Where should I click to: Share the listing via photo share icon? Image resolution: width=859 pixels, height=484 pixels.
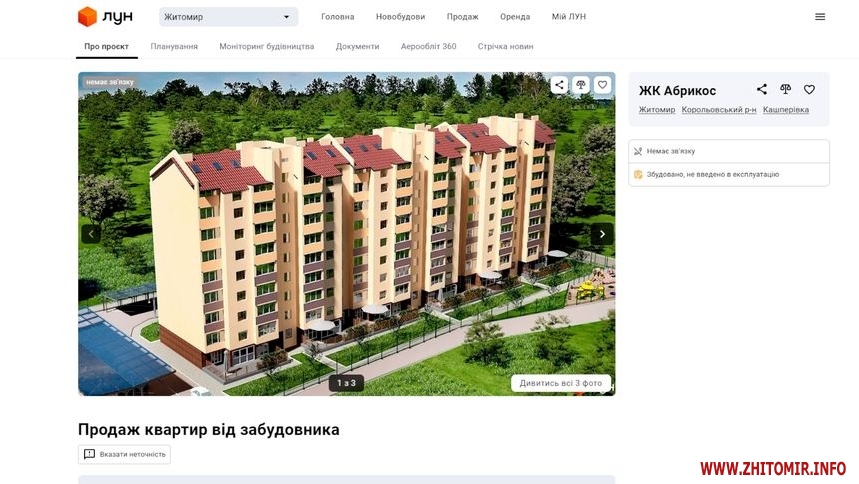(x=559, y=84)
